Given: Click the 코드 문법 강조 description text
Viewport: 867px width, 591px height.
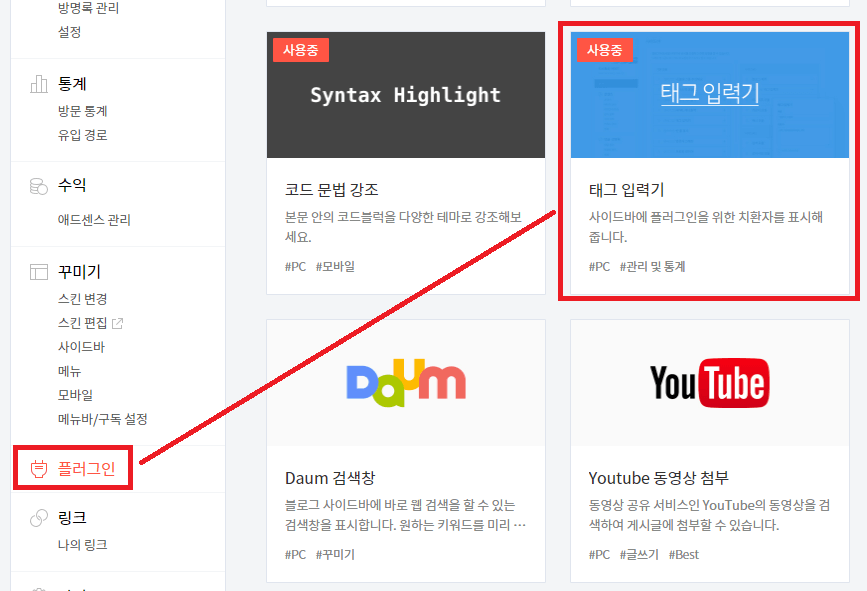Looking at the screenshot, I should [x=404, y=227].
